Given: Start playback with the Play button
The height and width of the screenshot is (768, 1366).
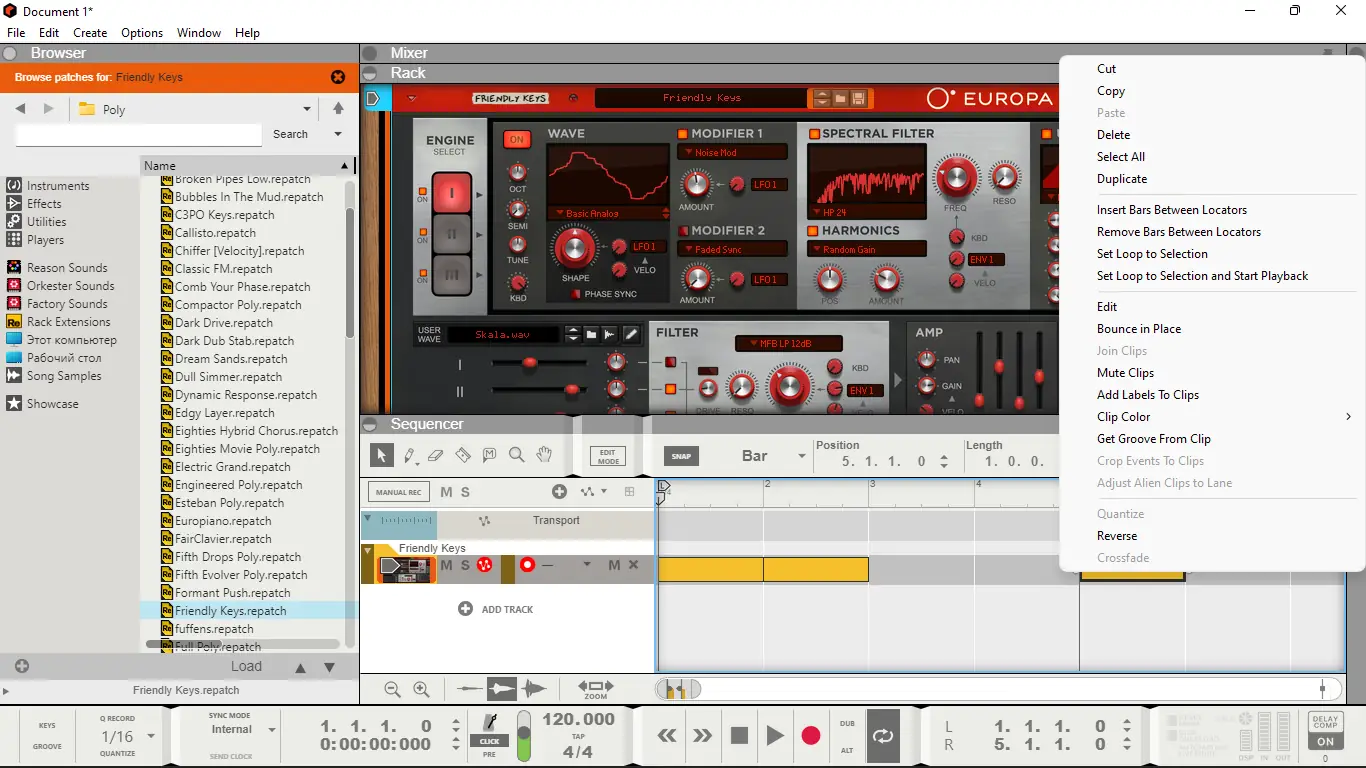Looking at the screenshot, I should coord(775,736).
